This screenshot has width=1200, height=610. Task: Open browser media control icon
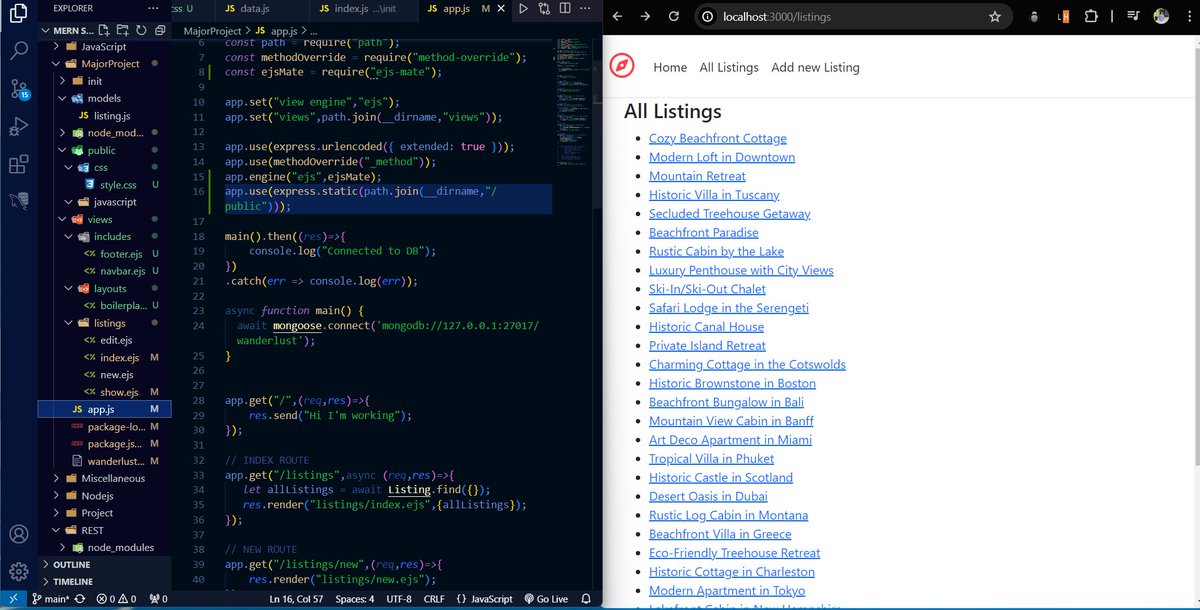1133,16
